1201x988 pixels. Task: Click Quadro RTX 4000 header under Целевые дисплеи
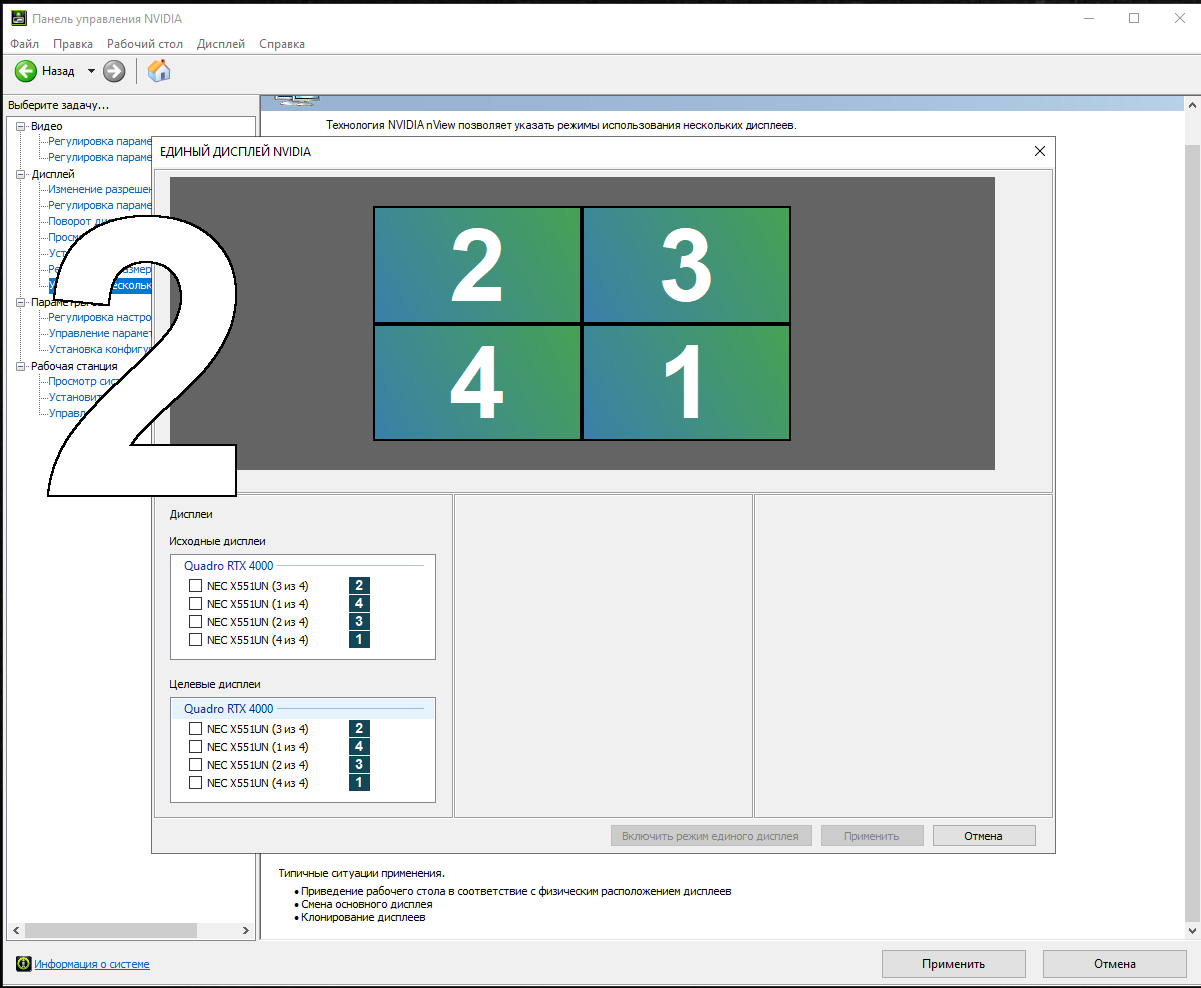[x=228, y=709]
